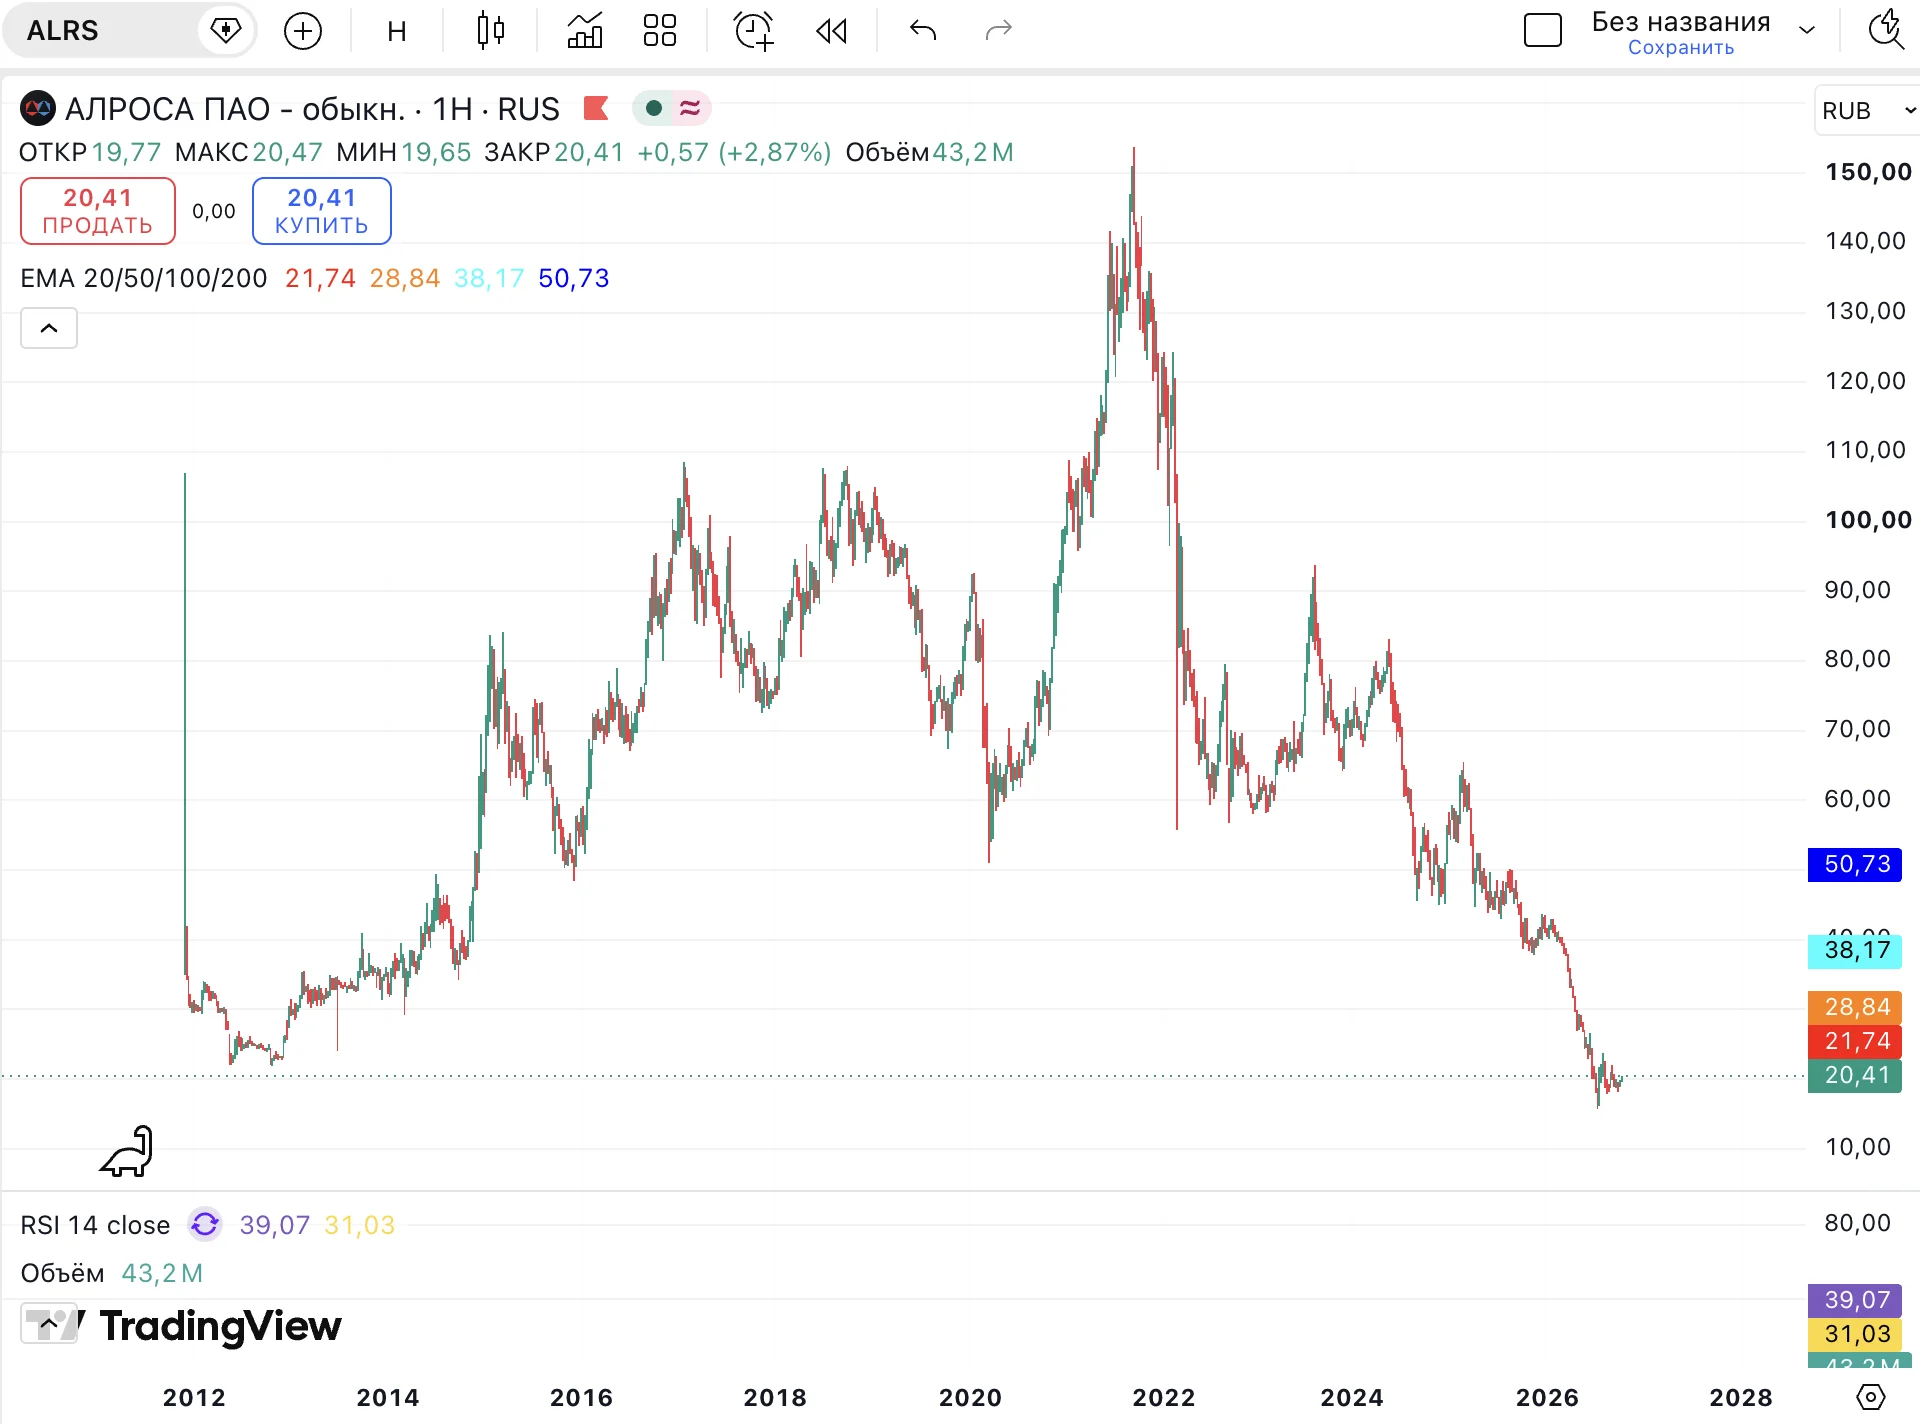Click the RSI refresh circular icon
The image size is (1920, 1424).
205,1224
